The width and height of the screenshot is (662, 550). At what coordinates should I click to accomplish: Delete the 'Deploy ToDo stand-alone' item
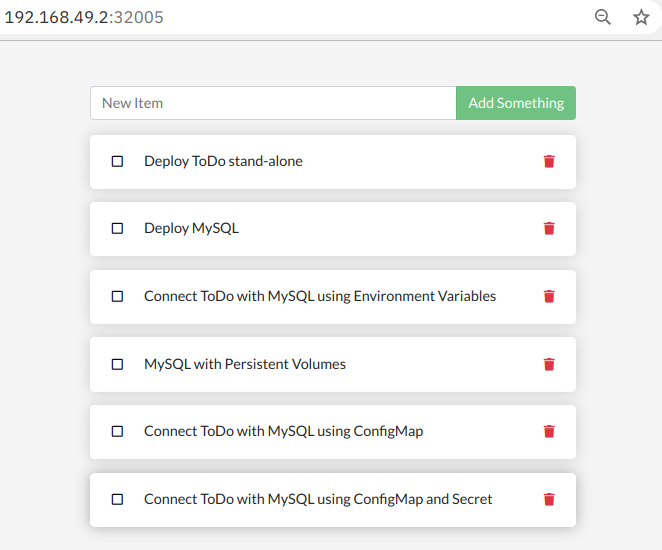pyautogui.click(x=549, y=161)
